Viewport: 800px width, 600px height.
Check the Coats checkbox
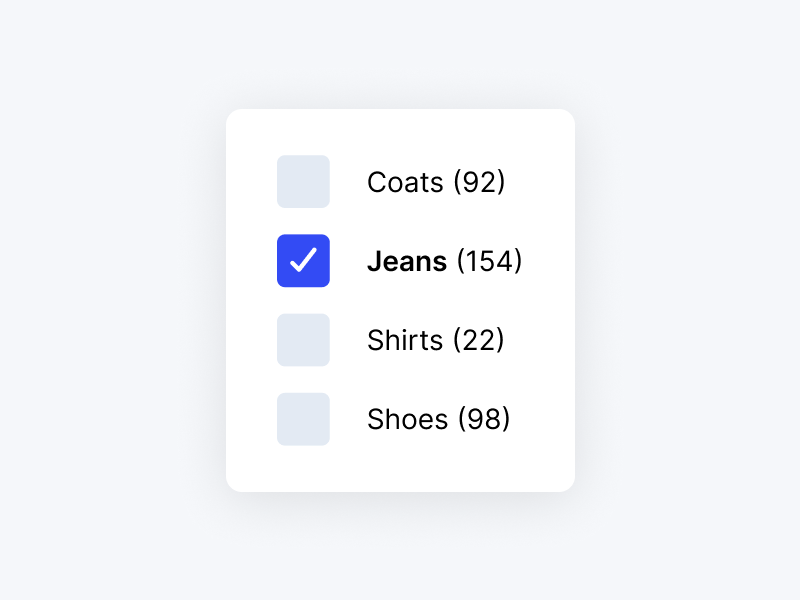[x=303, y=182]
